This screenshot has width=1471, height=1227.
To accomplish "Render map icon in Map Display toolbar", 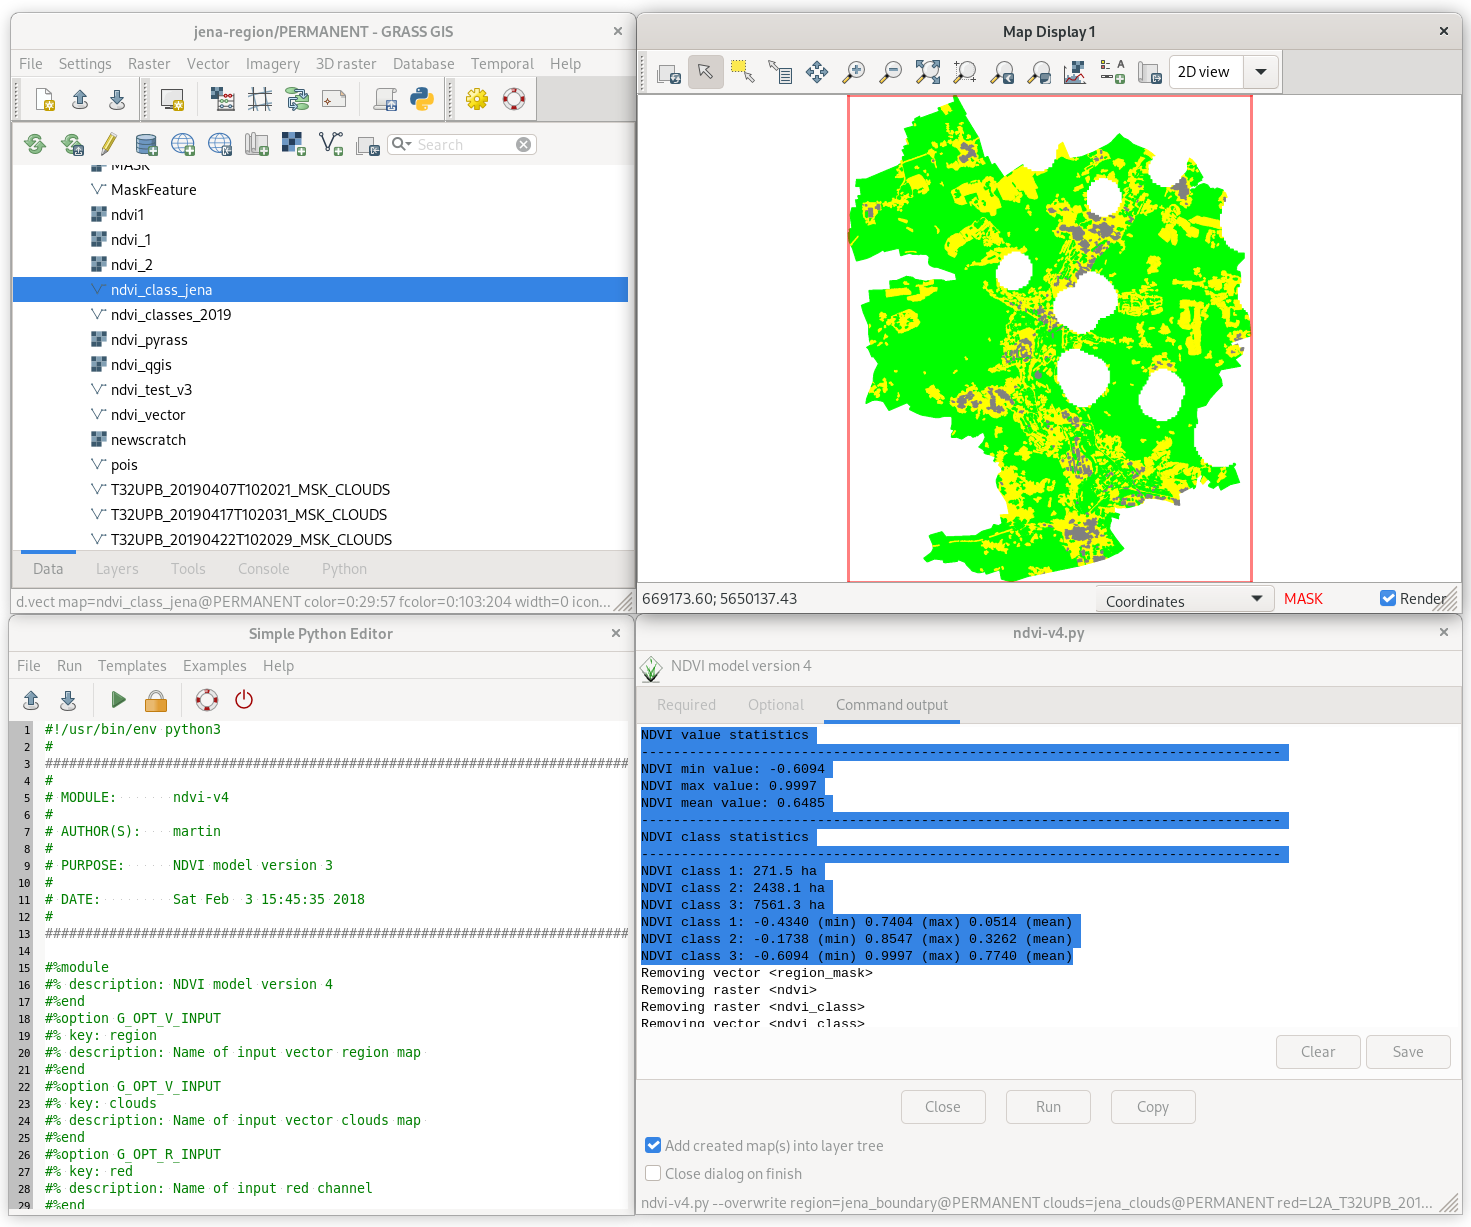I will (669, 72).
